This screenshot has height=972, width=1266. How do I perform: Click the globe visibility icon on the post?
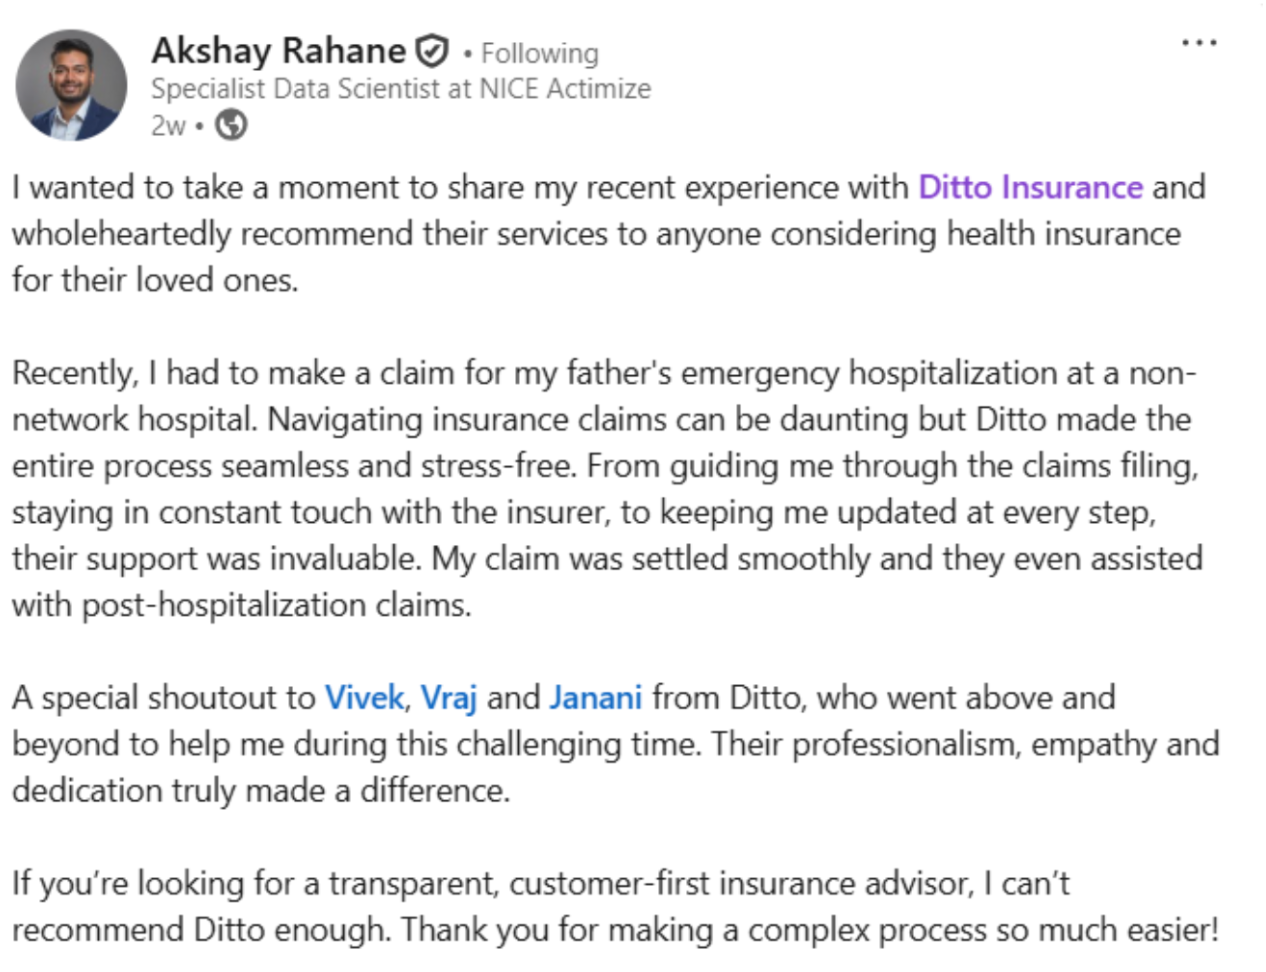point(232,126)
